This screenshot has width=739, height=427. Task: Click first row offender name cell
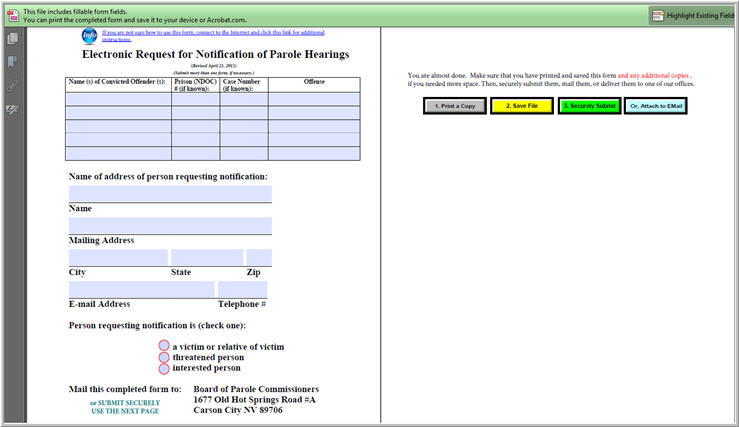[119, 99]
